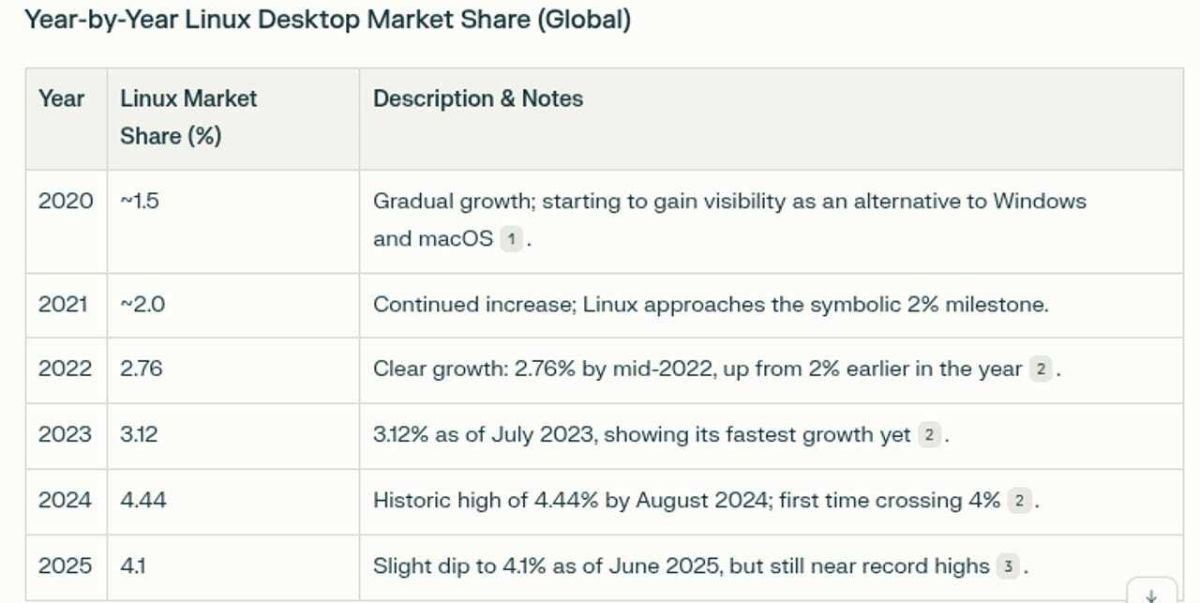1200x603 pixels.
Task: Click the 4.44 market share value
Action: tap(143, 501)
